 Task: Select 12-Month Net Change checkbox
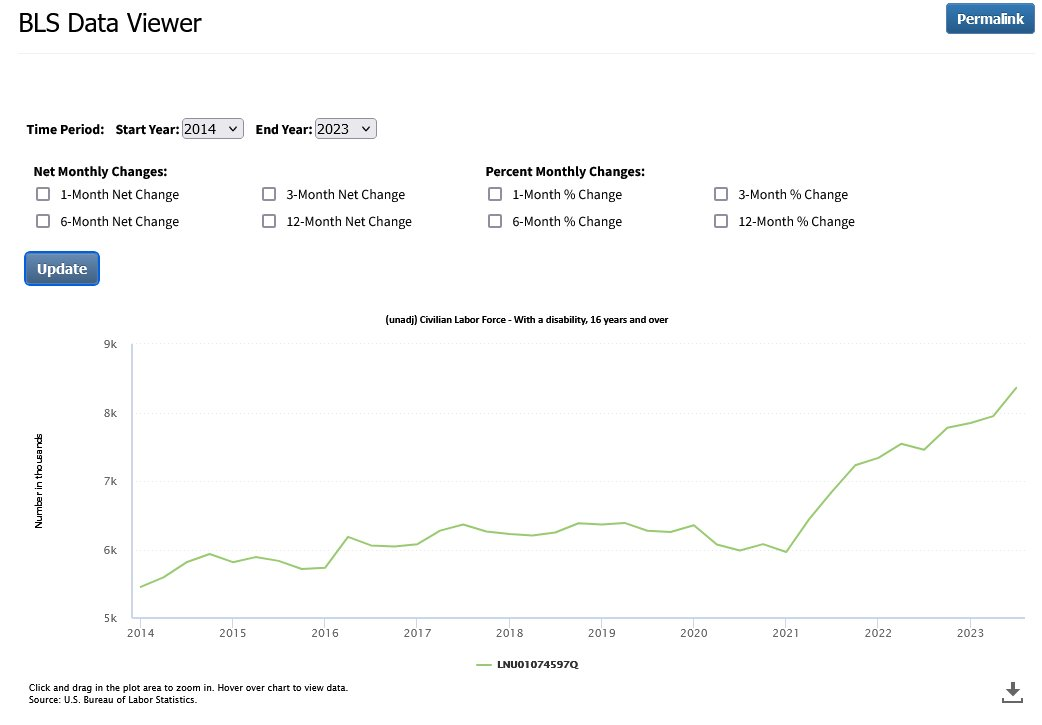coord(269,221)
